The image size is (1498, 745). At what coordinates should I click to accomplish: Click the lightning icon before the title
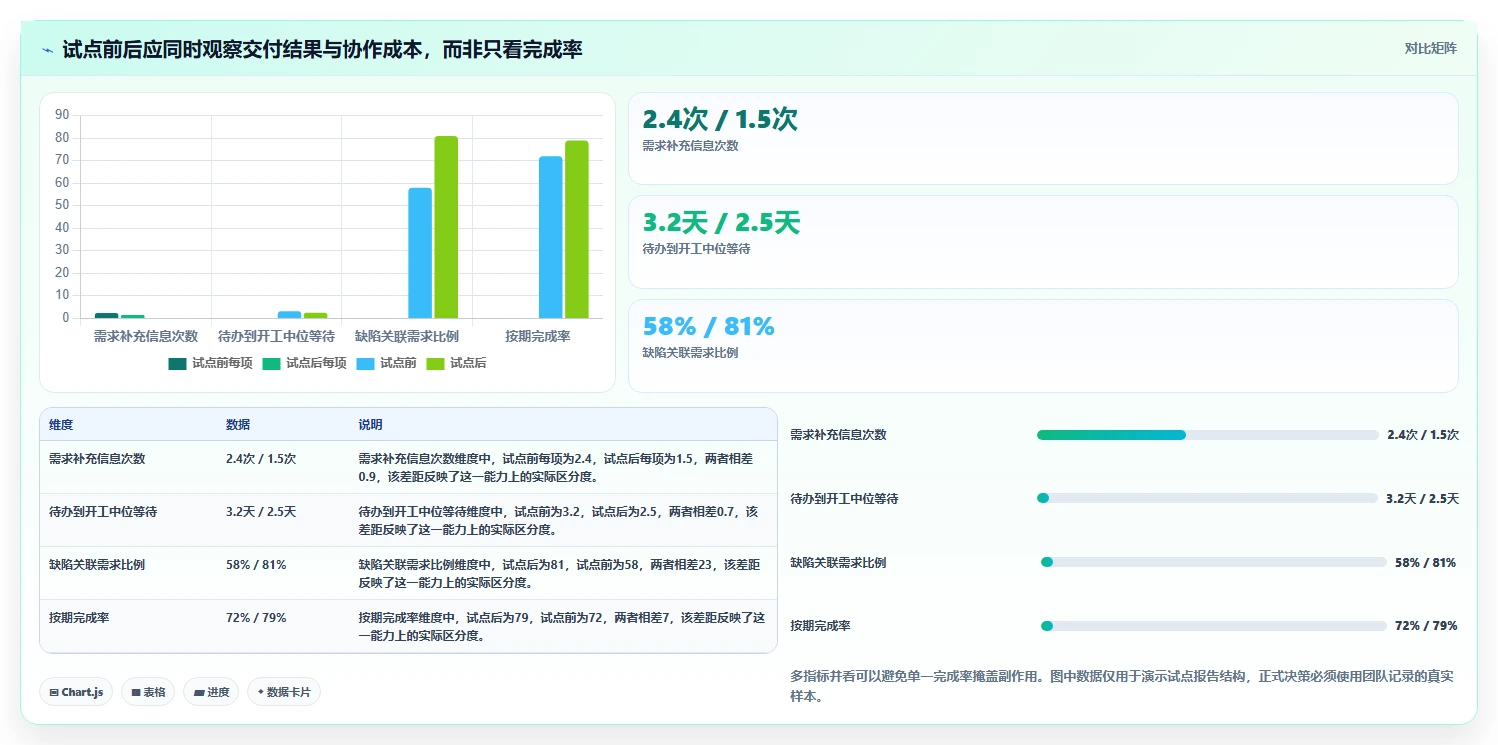click(x=48, y=50)
